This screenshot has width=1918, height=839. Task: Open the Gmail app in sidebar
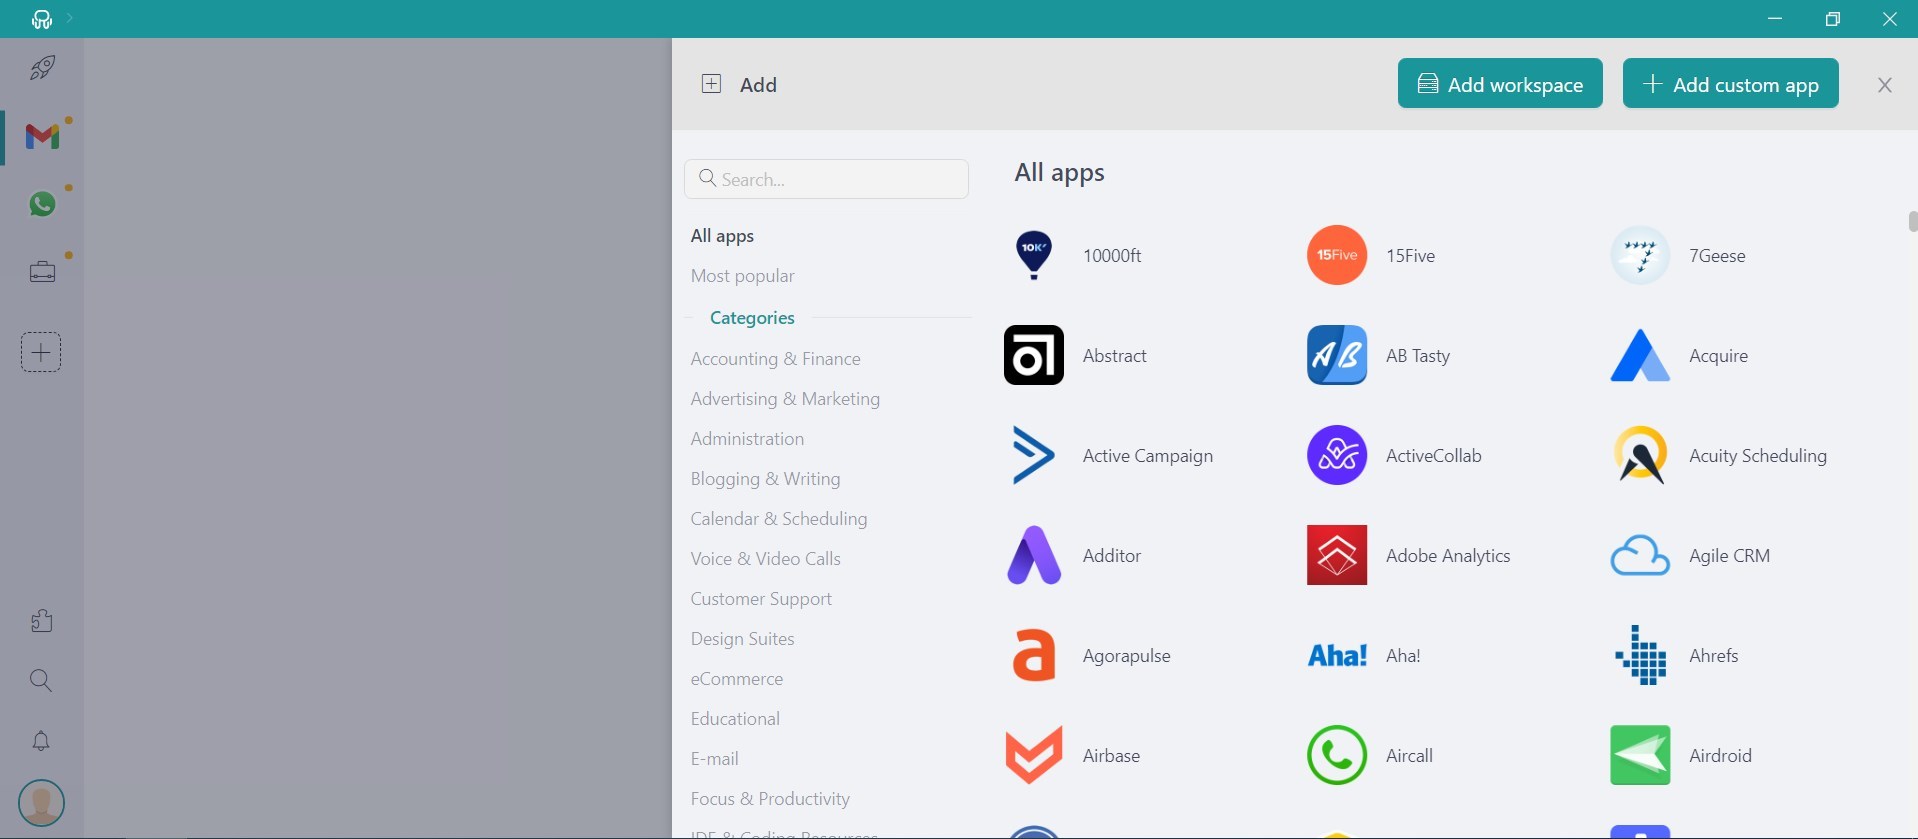point(42,136)
